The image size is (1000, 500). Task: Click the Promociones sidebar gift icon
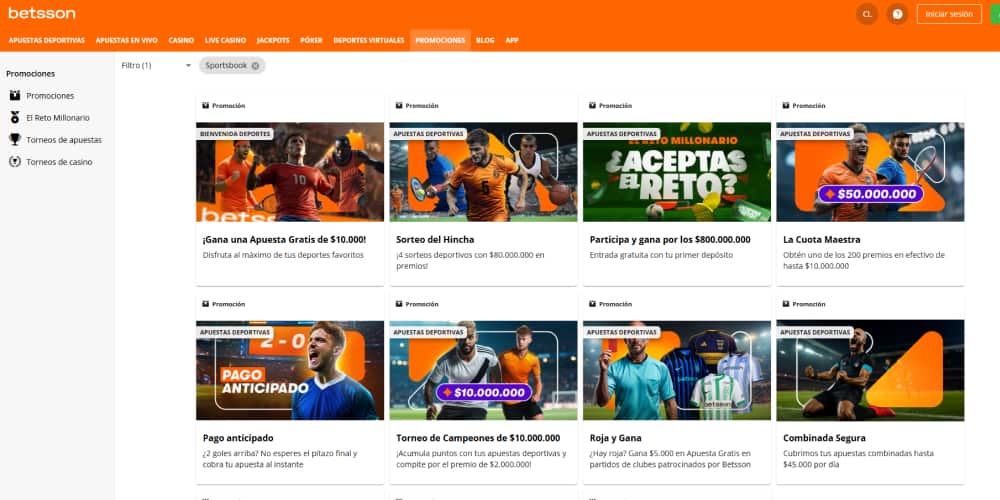coord(15,96)
